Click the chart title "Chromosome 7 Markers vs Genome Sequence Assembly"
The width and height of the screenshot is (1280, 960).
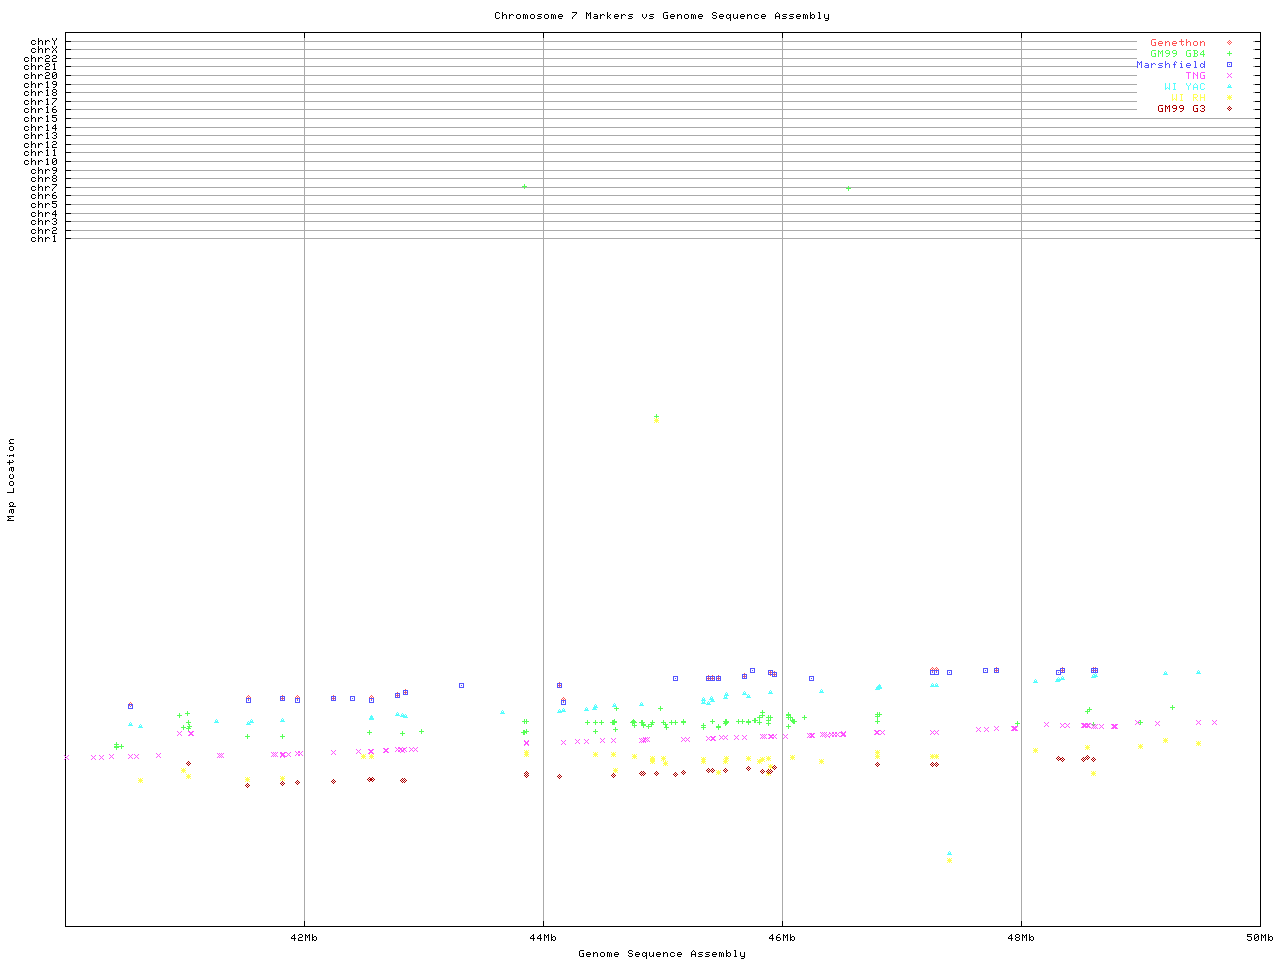[x=661, y=16]
